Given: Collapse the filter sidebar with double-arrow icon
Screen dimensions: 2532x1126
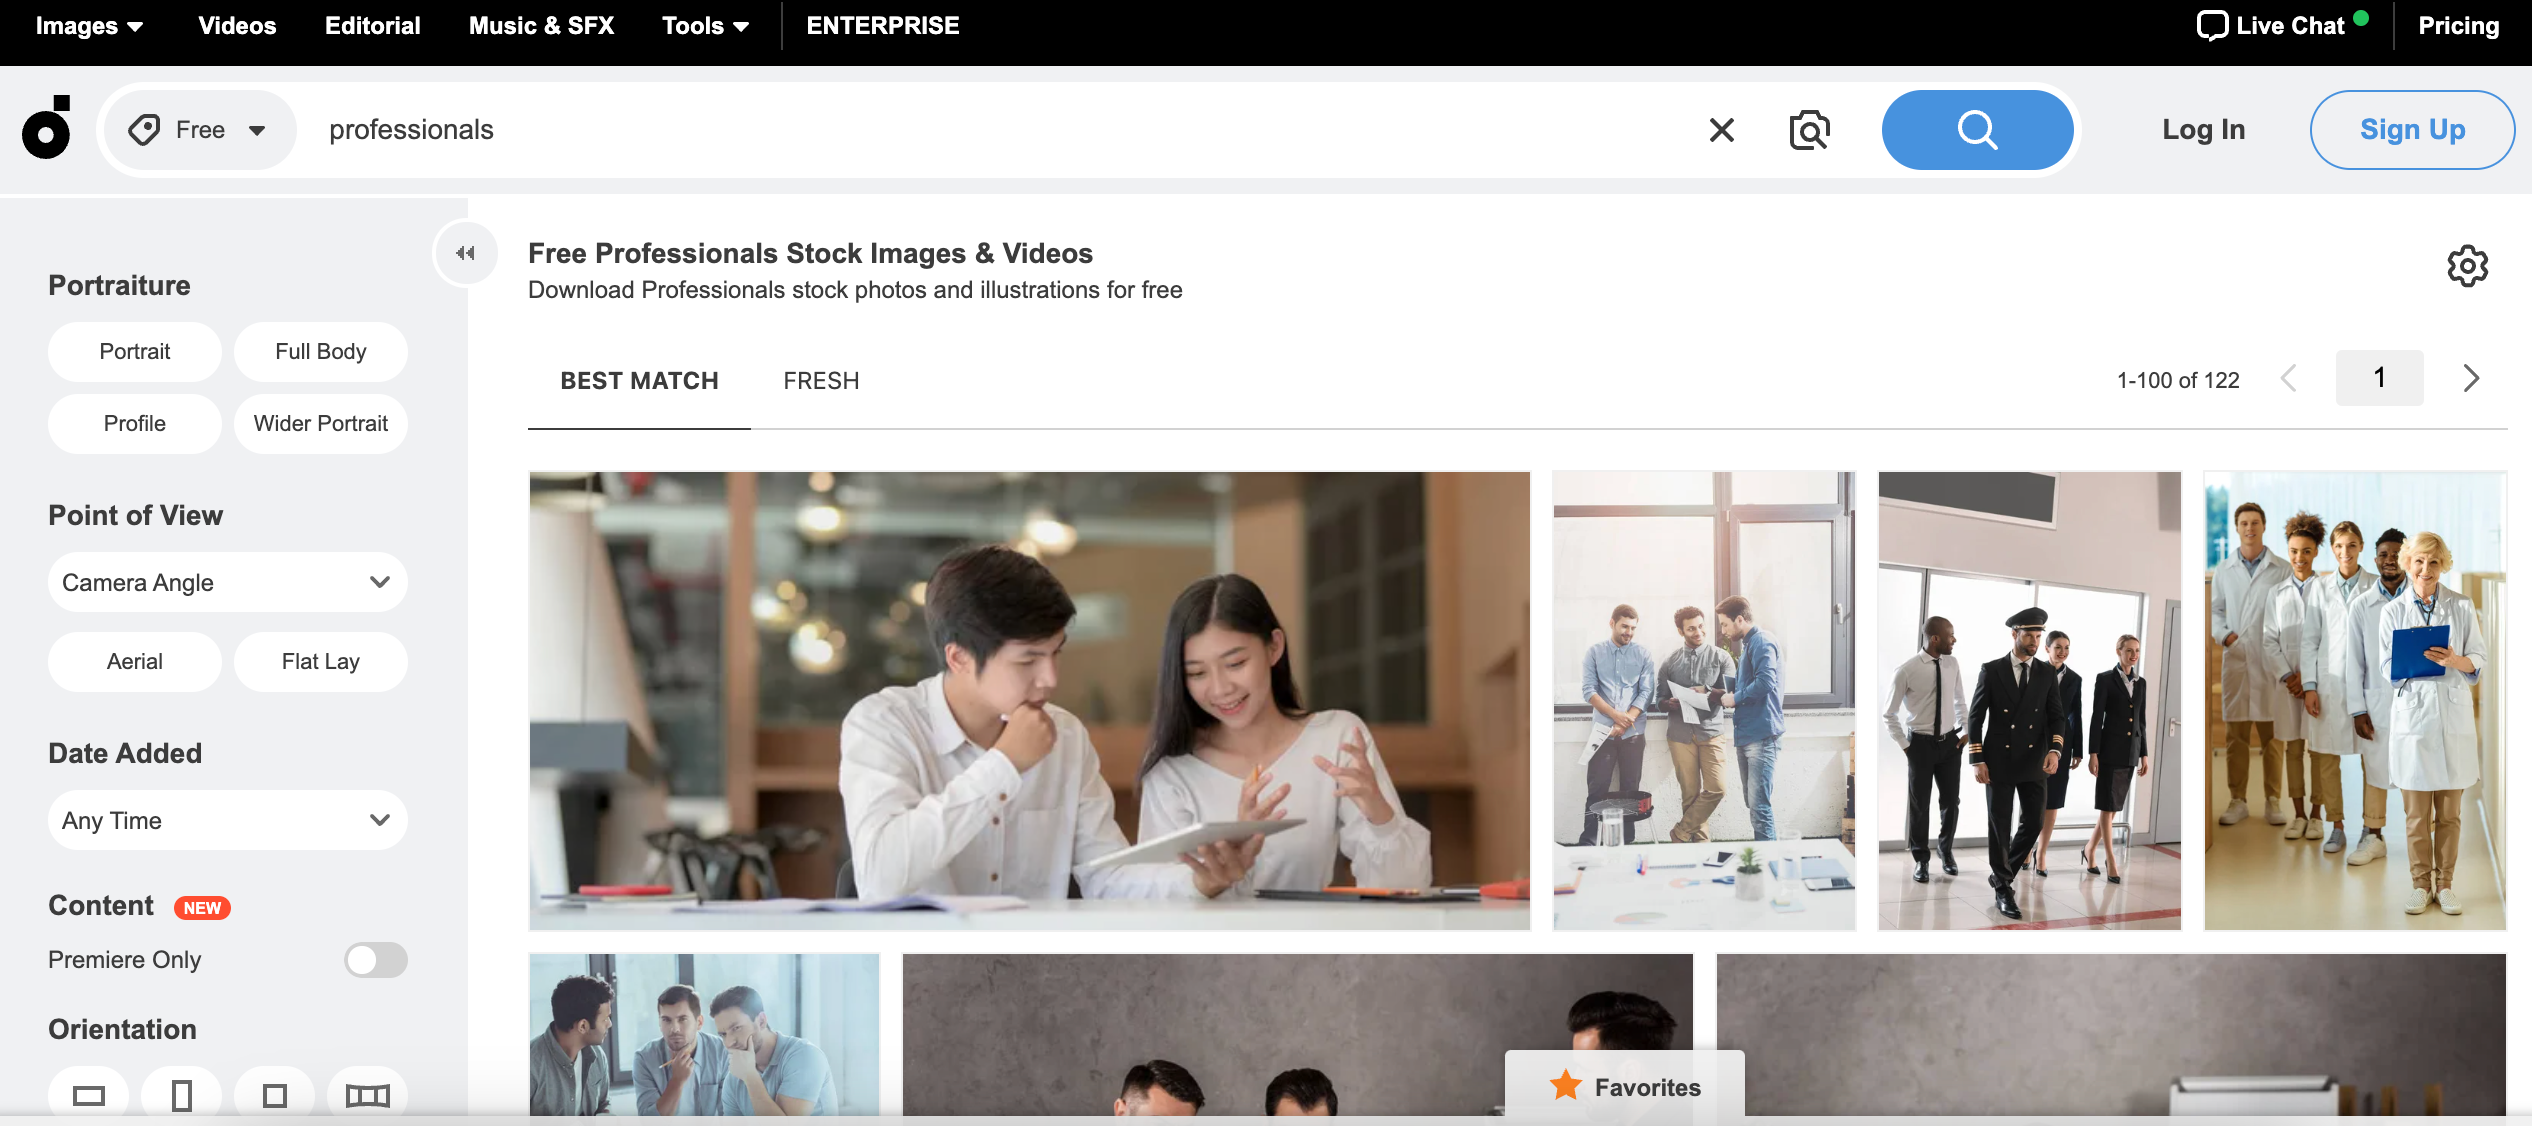Looking at the screenshot, I should coord(465,253).
